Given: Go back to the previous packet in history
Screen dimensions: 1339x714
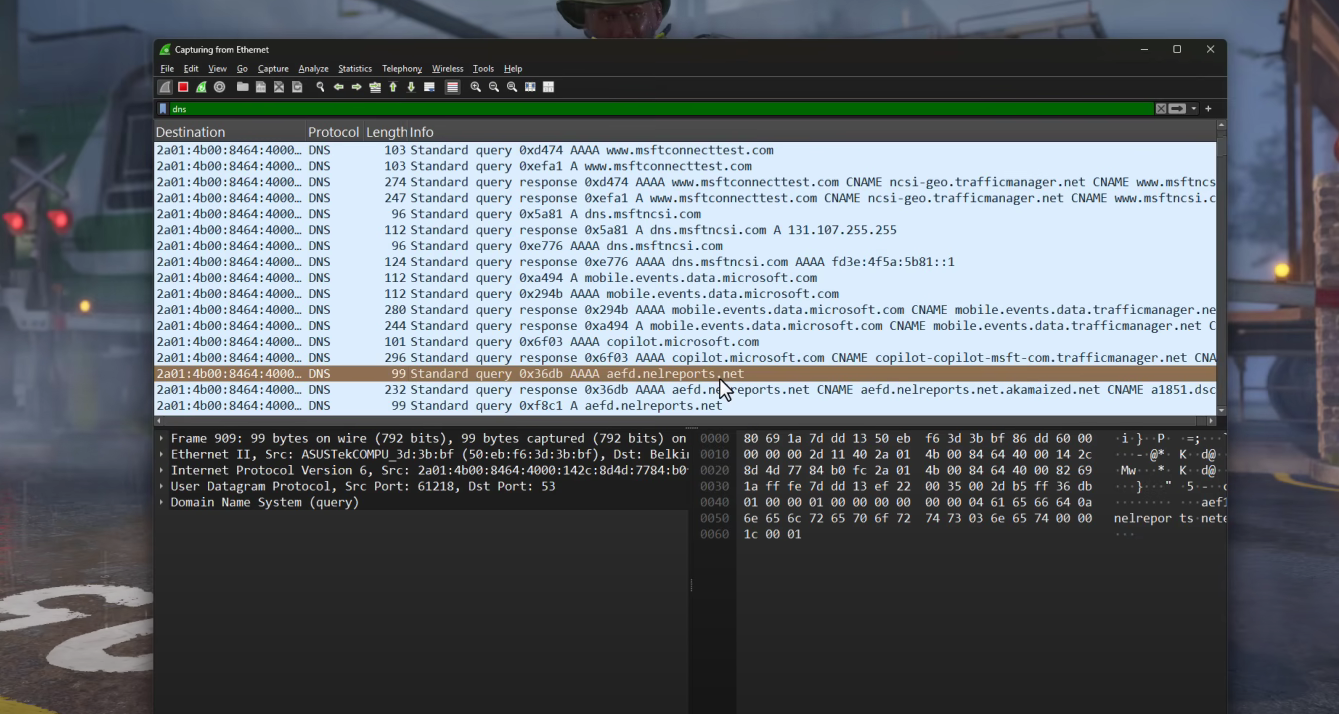Looking at the screenshot, I should click(338, 87).
